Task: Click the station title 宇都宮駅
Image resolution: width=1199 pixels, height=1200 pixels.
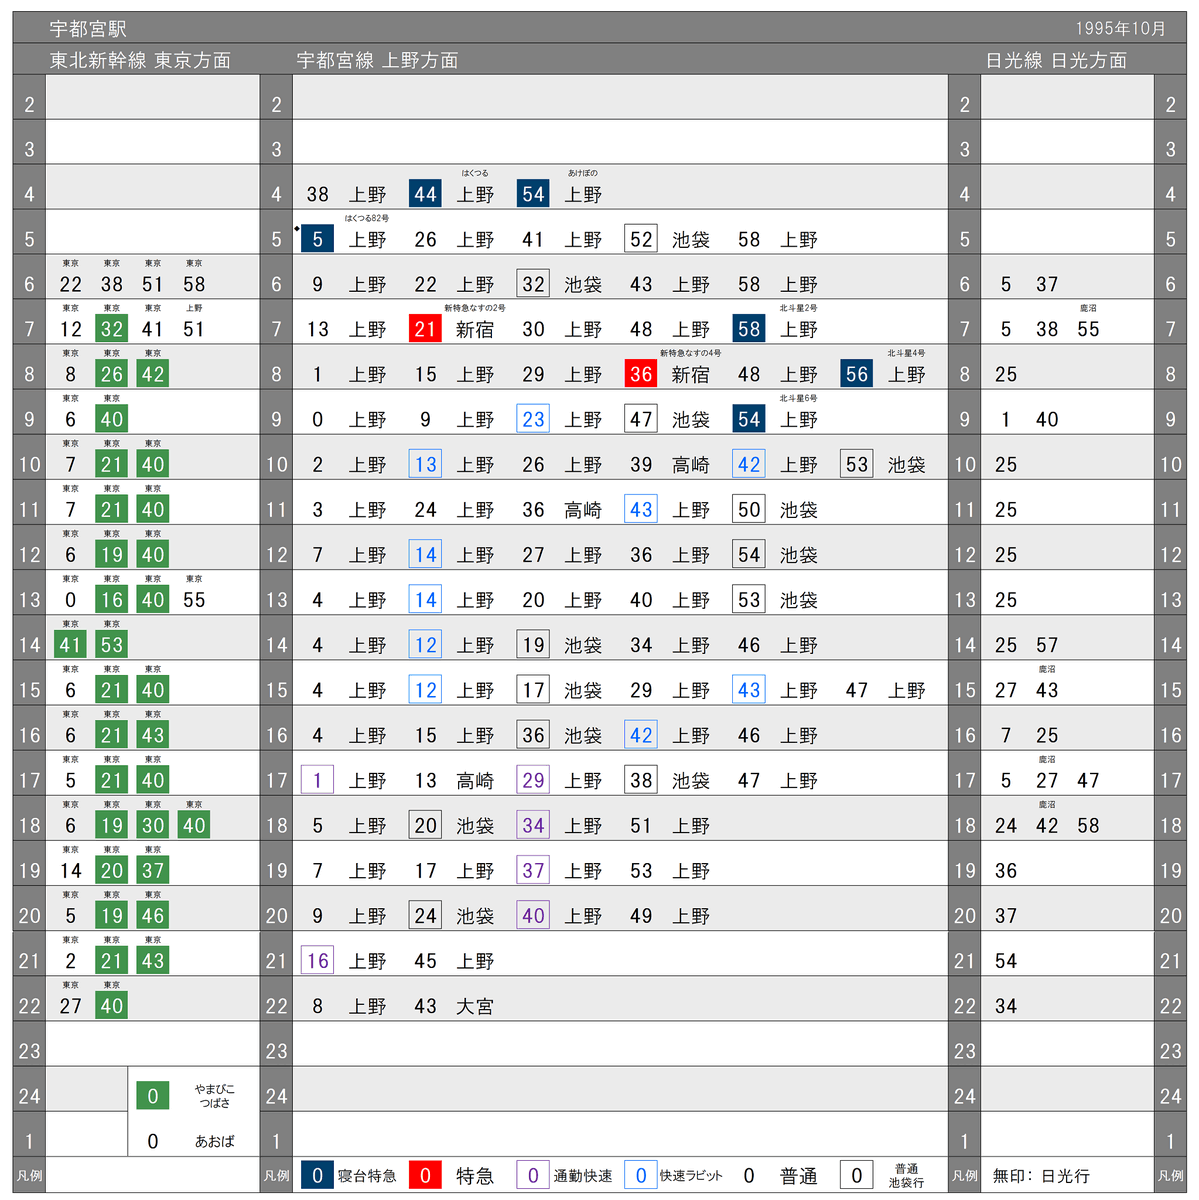Action: tap(88, 29)
